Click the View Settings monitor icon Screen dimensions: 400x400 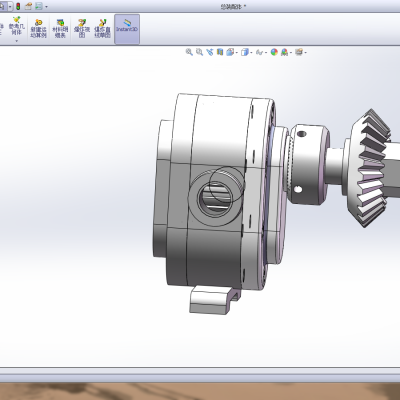299,52
